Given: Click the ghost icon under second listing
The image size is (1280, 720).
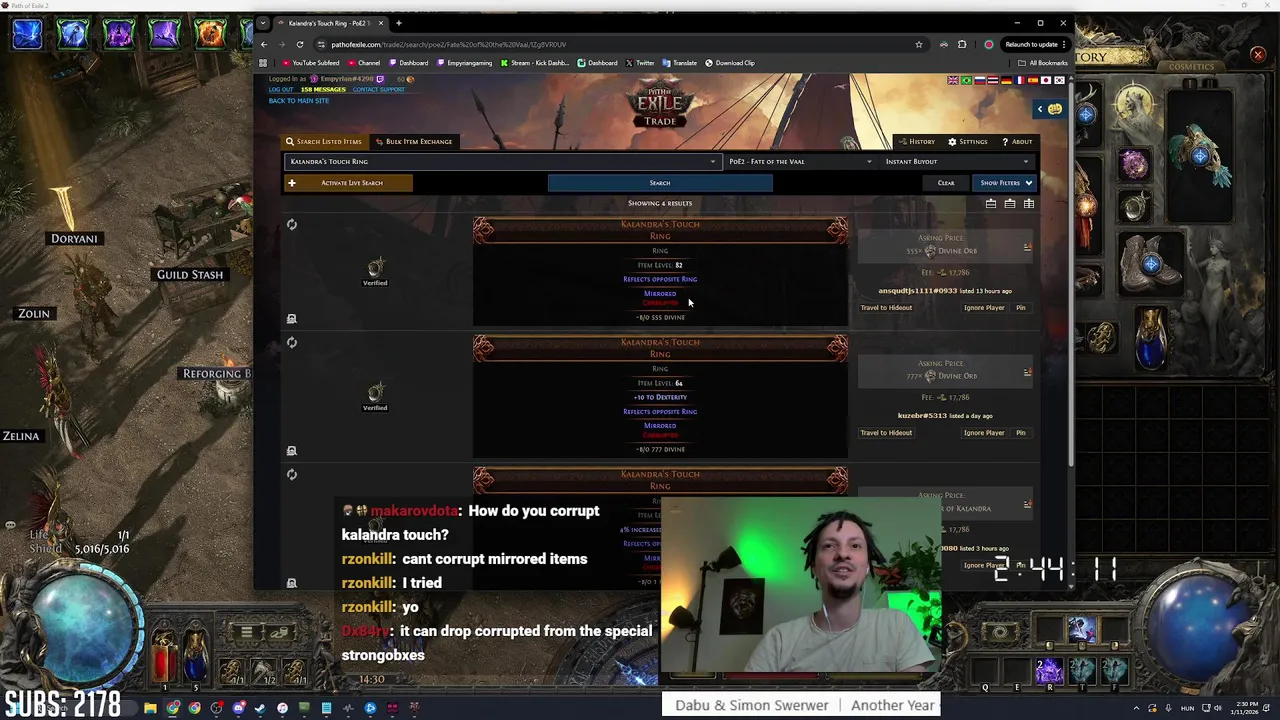Looking at the screenshot, I should [x=292, y=451].
